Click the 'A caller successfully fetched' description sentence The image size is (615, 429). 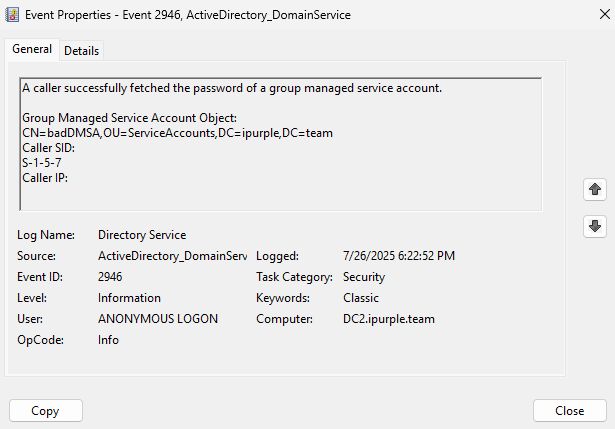232,88
